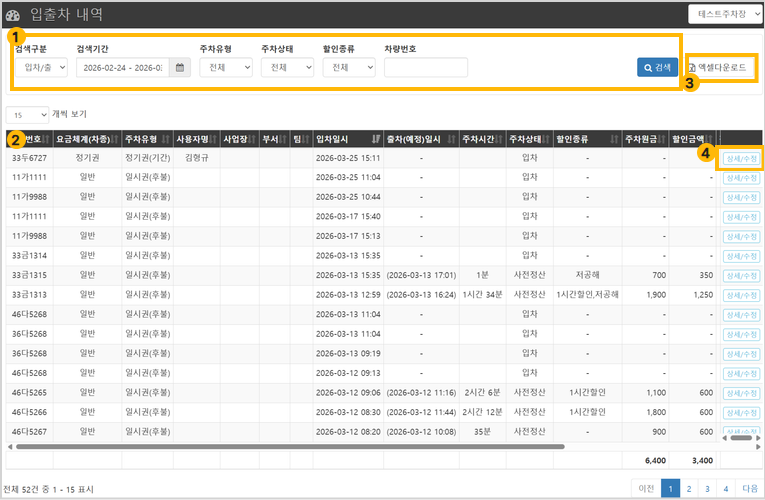Screen dimensions: 765x500
Task: Change the 15 개씩 보기 page size
Action: click(x=27, y=115)
